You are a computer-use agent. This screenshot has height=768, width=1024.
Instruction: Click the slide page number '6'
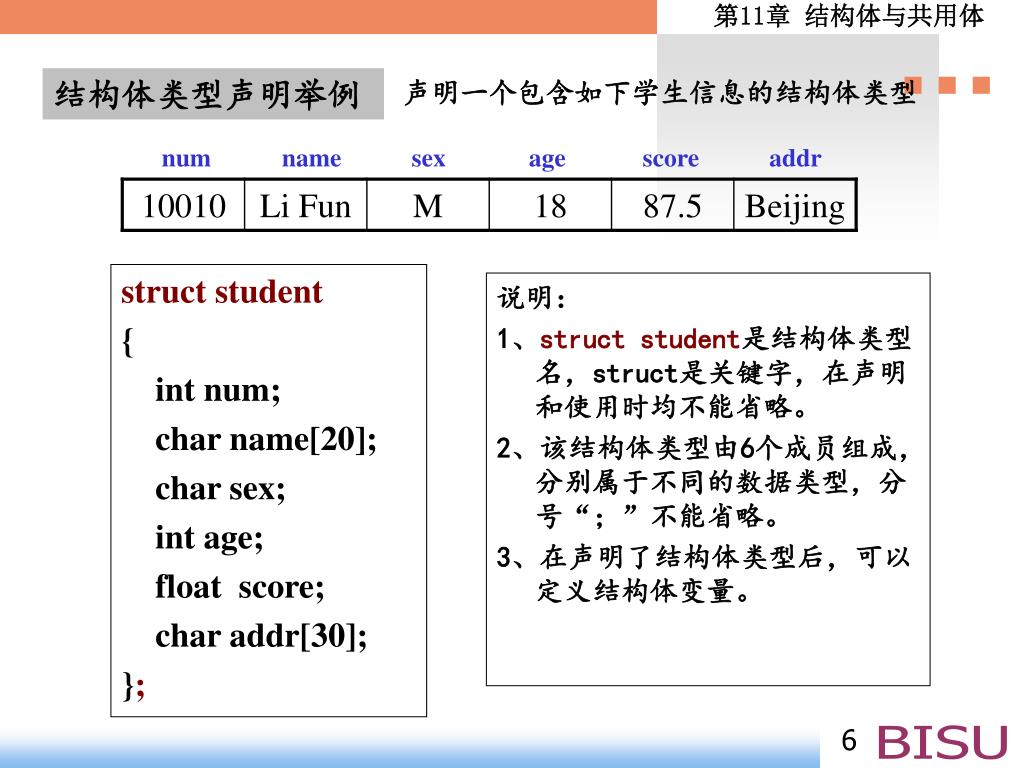[x=849, y=741]
